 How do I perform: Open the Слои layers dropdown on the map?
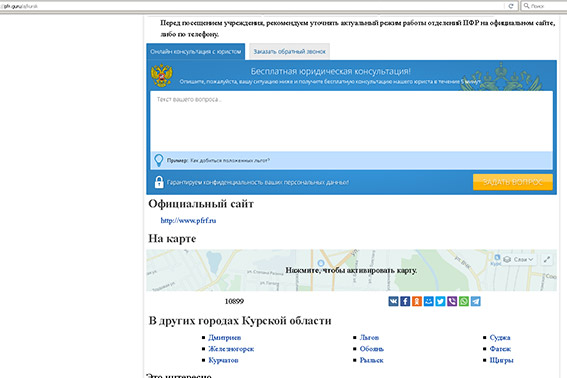point(518,259)
